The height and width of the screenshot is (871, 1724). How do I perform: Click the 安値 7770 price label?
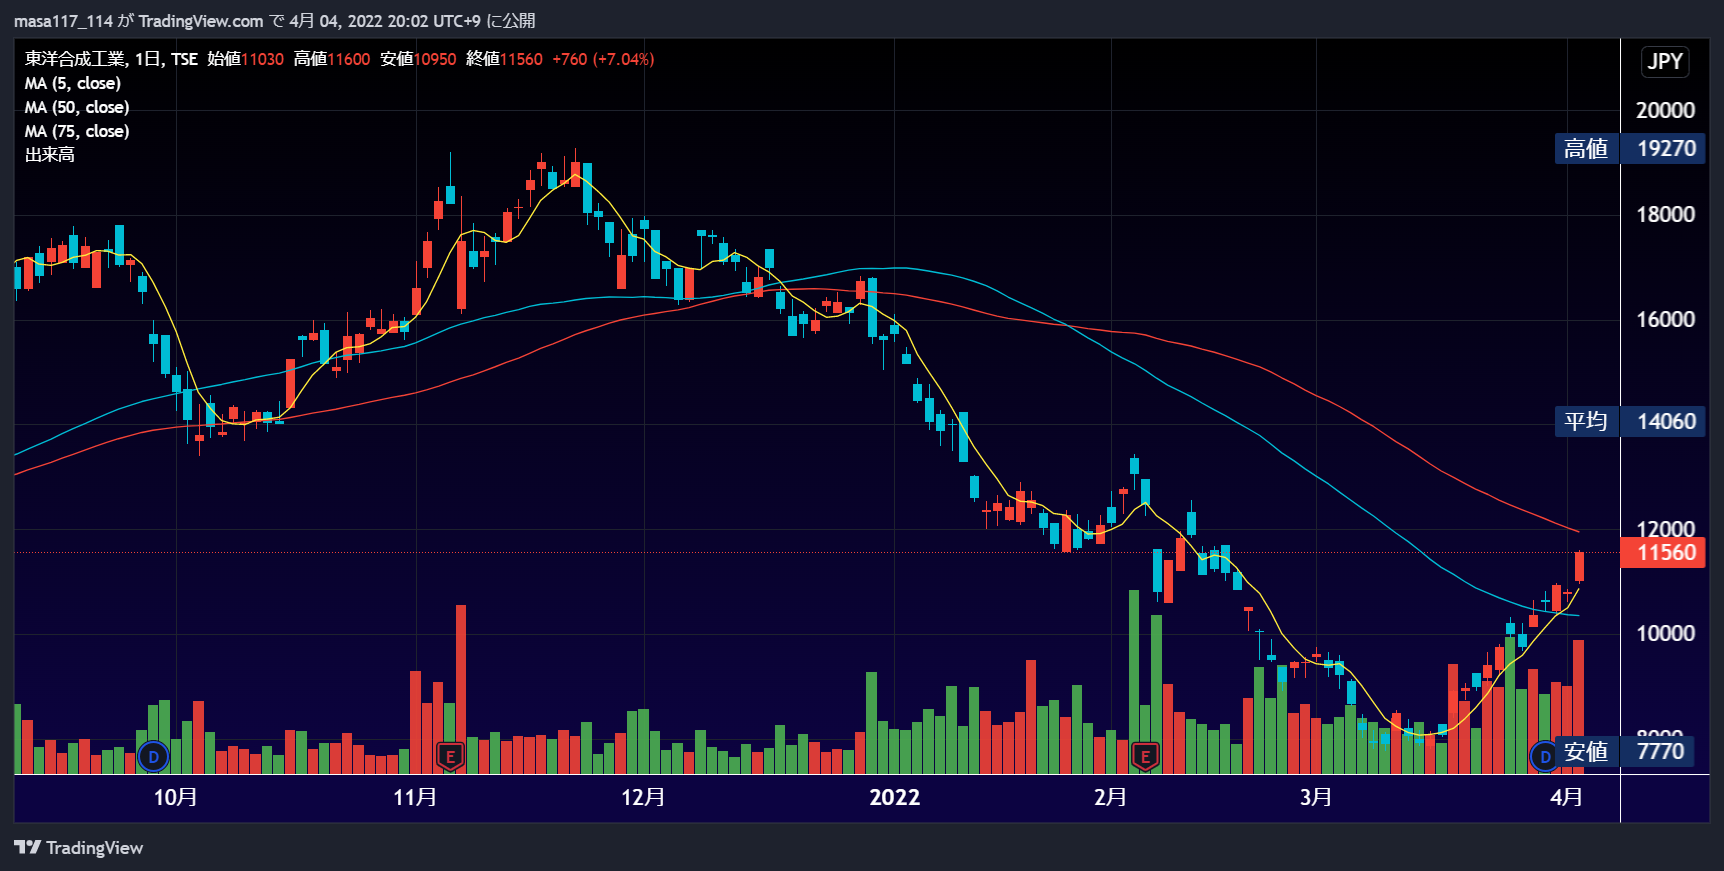[x=1624, y=751]
